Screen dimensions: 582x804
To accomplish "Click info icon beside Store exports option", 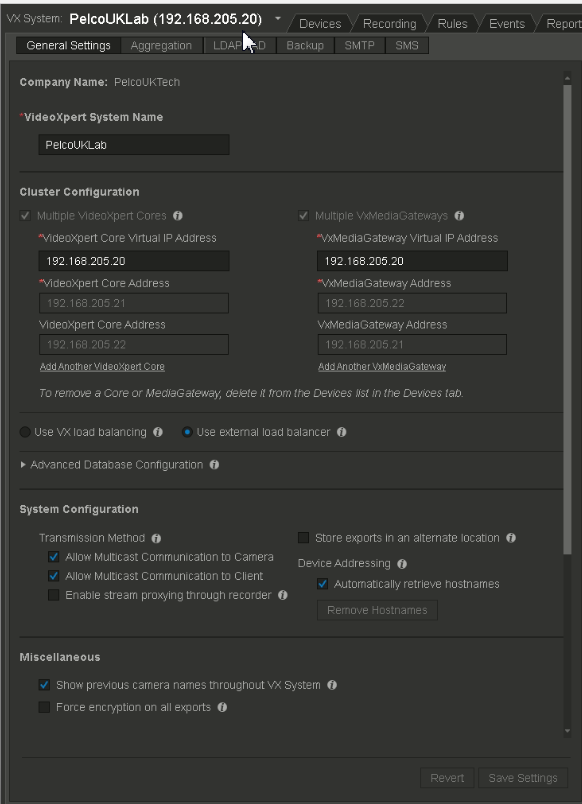I will 512,537.
